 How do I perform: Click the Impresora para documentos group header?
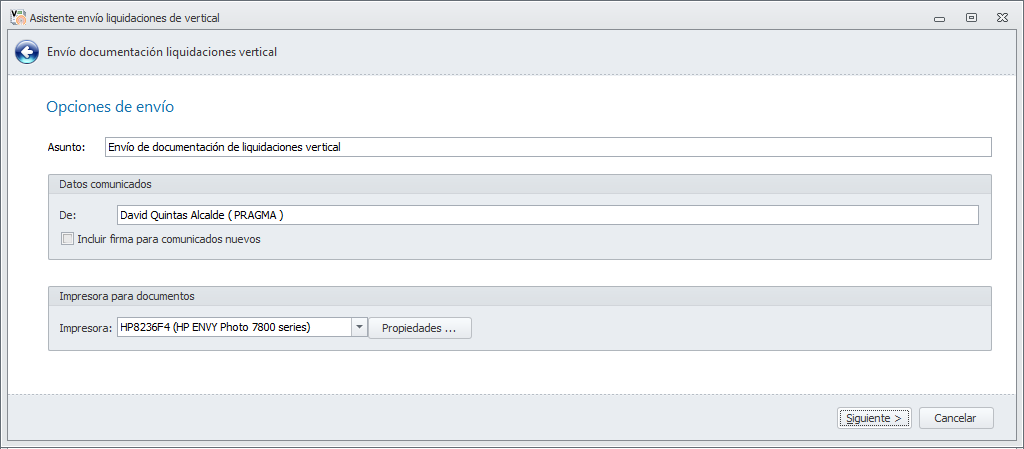[127, 296]
